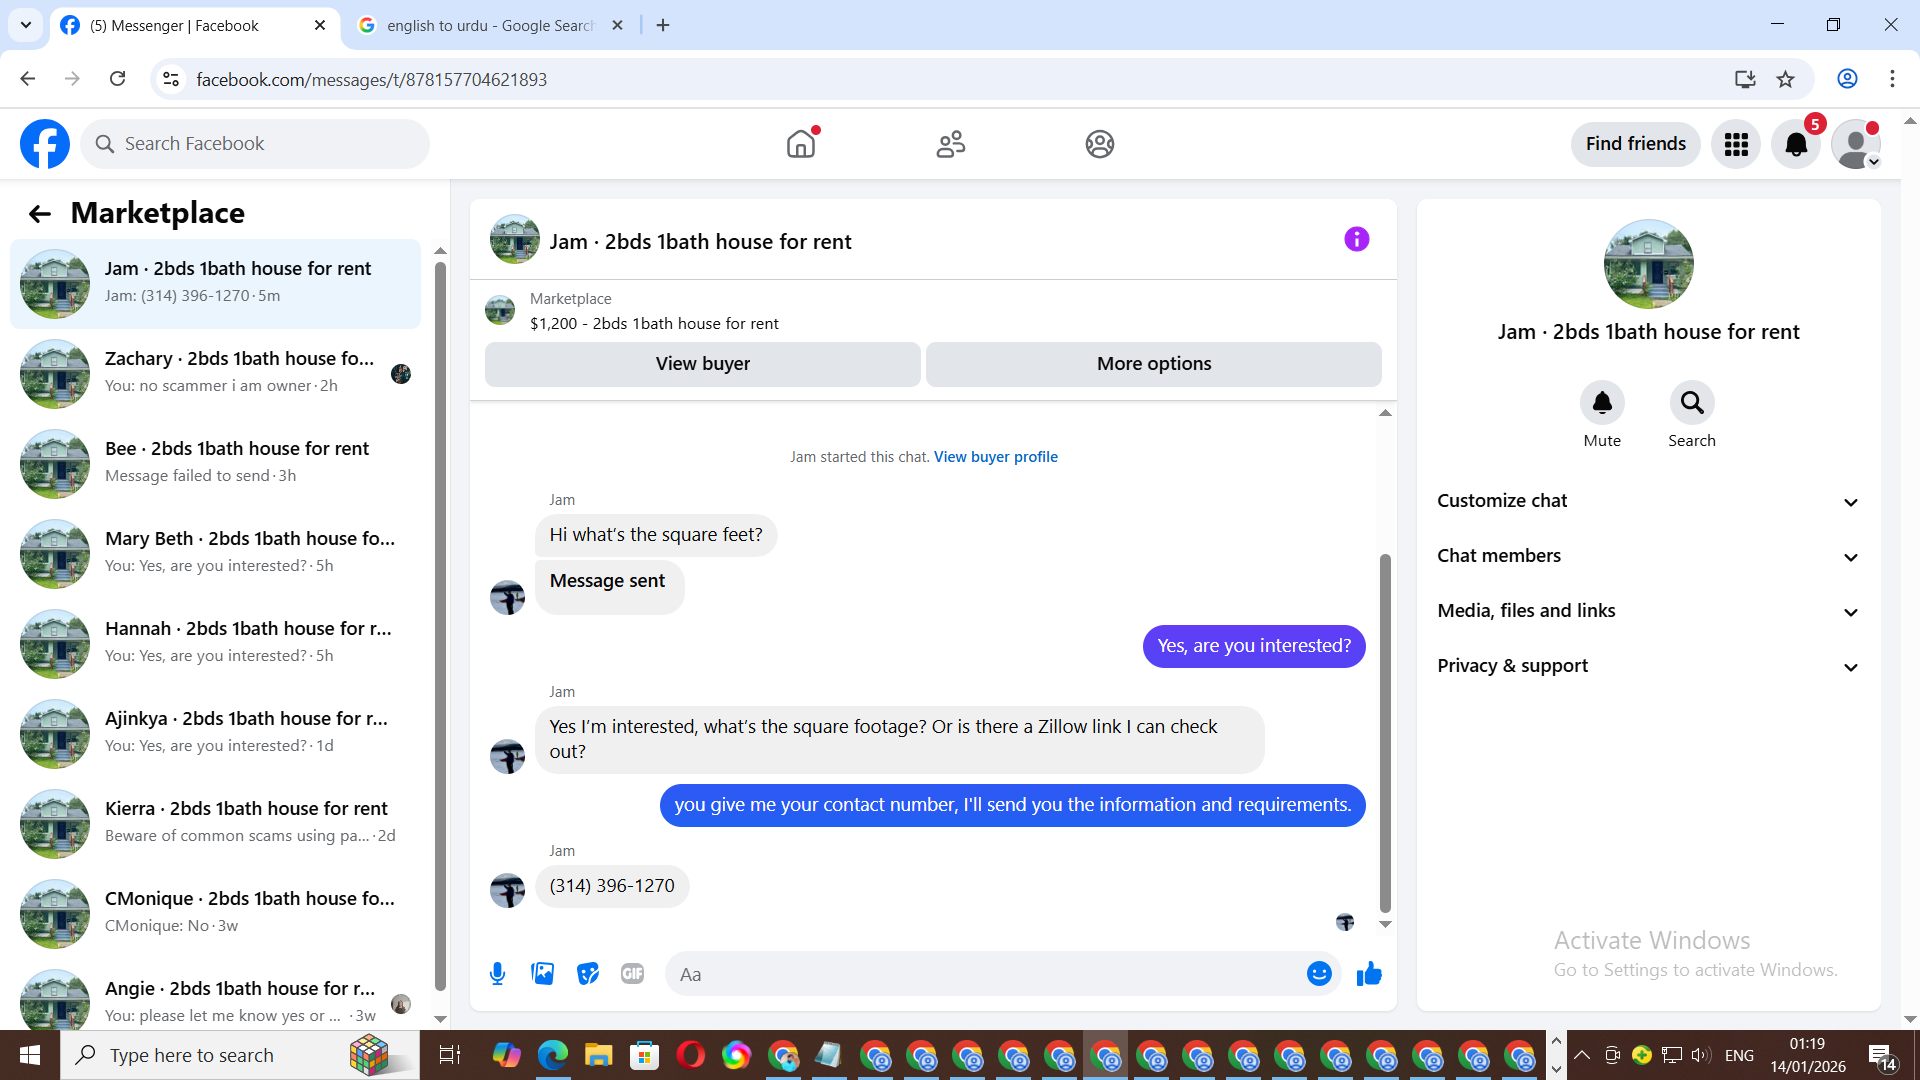Viewport: 1920px width, 1080px height.
Task: Search within the conversation
Action: pyautogui.click(x=1691, y=403)
